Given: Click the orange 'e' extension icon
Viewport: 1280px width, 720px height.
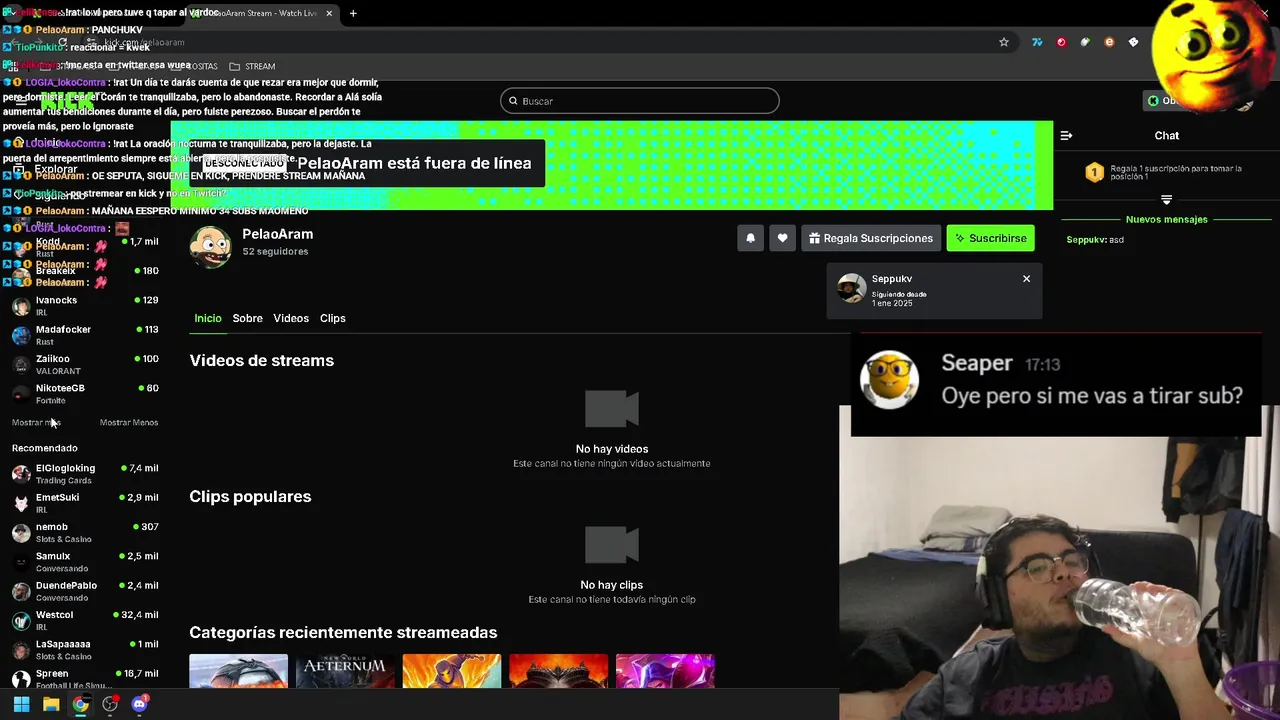Looking at the screenshot, I should (x=1109, y=42).
